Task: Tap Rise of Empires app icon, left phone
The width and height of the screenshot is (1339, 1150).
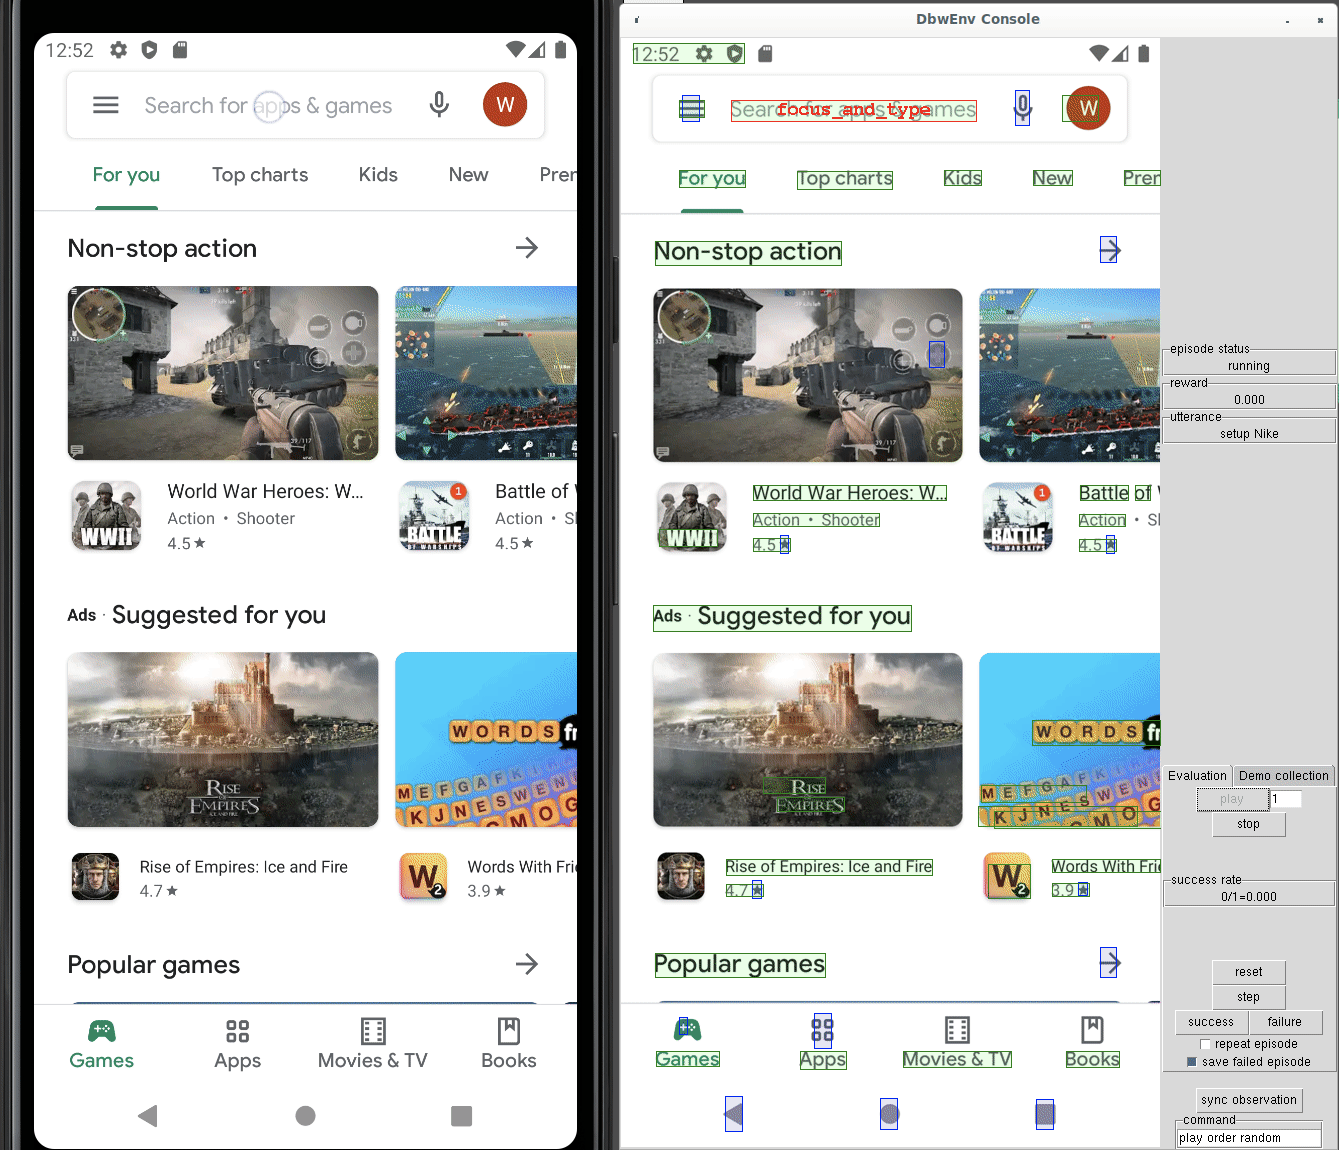Action: (96, 877)
